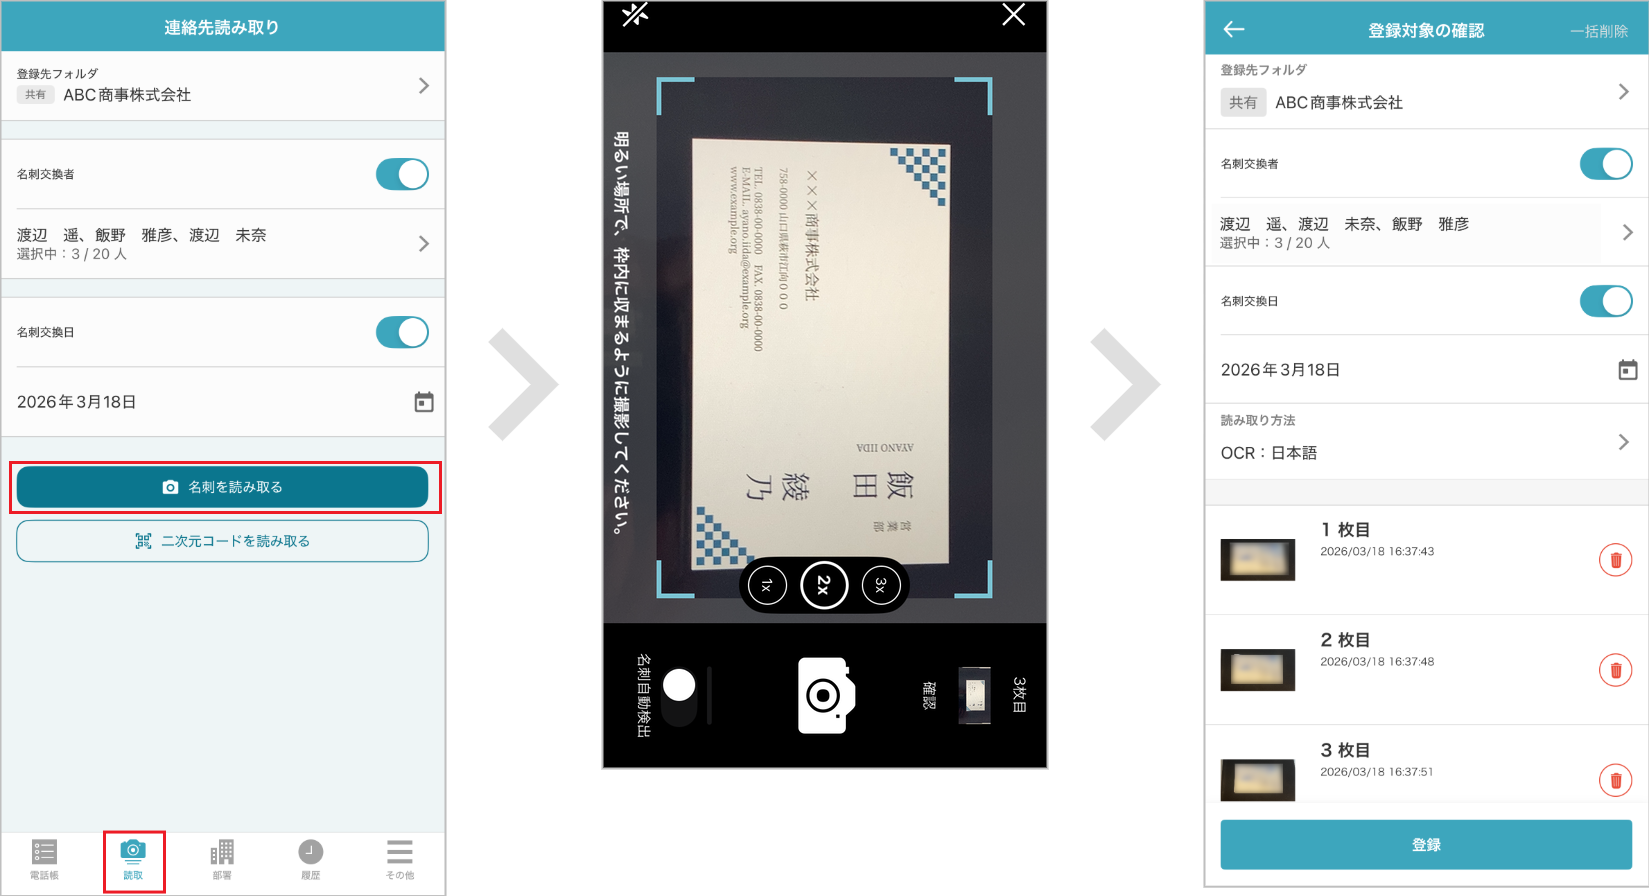This screenshot has height=896, width=1649.
Task: Open calendar icon beside date on 連絡先読み取り screen
Action: (x=424, y=402)
